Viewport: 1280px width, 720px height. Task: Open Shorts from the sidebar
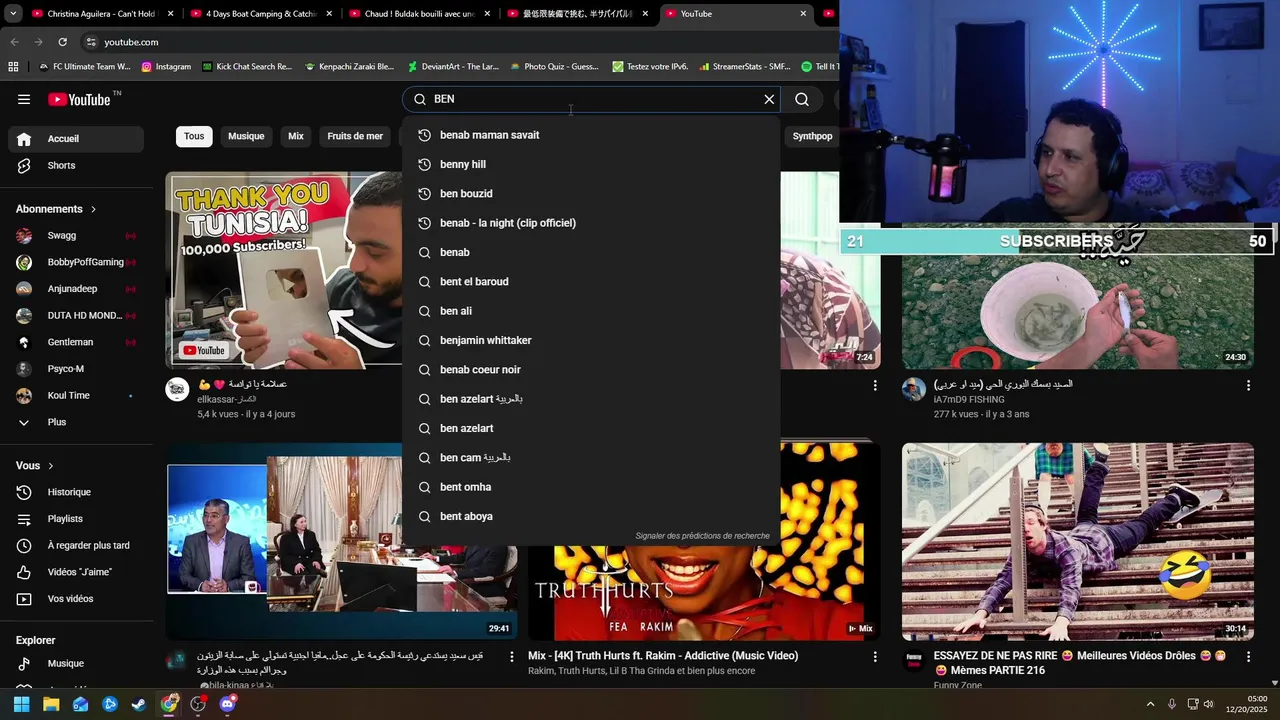[76, 165]
